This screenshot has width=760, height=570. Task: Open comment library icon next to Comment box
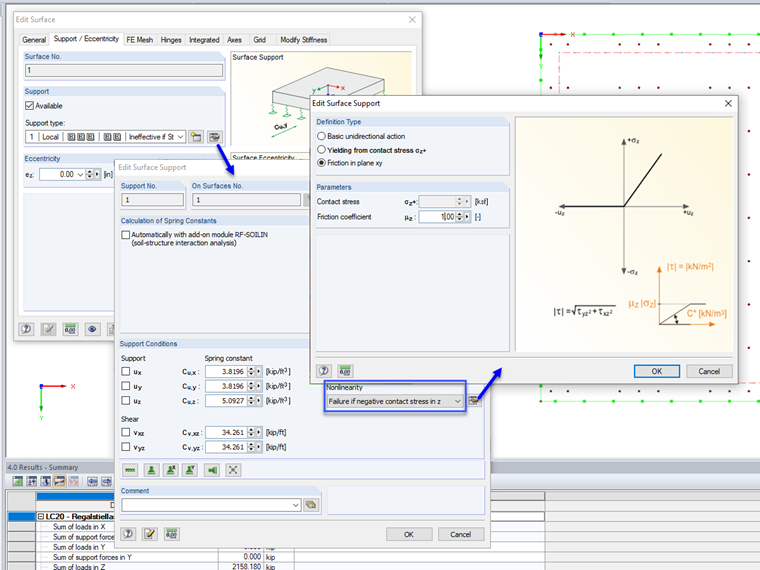coord(311,505)
